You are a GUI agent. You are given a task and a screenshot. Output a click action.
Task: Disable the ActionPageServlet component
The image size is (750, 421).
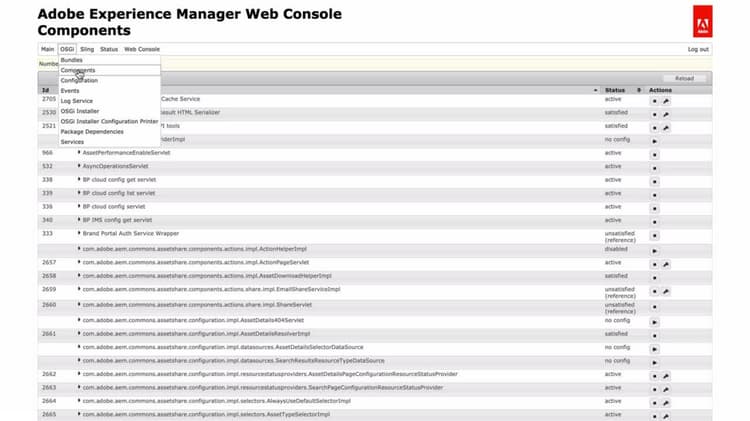point(654,265)
